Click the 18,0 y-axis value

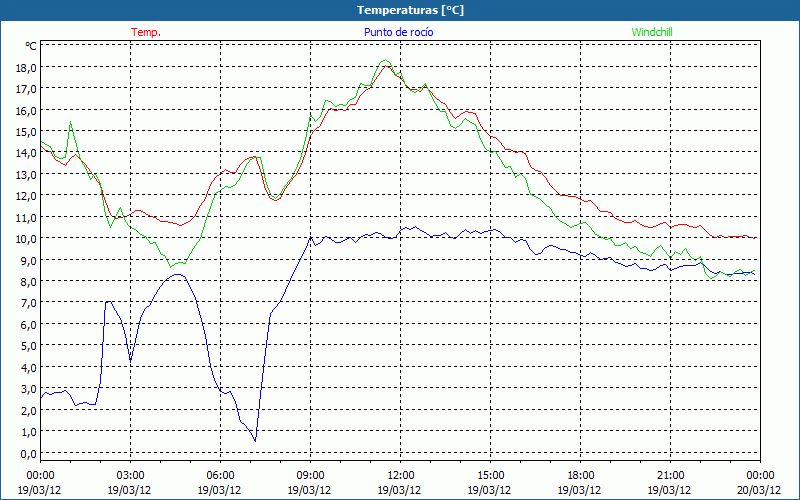click(27, 67)
